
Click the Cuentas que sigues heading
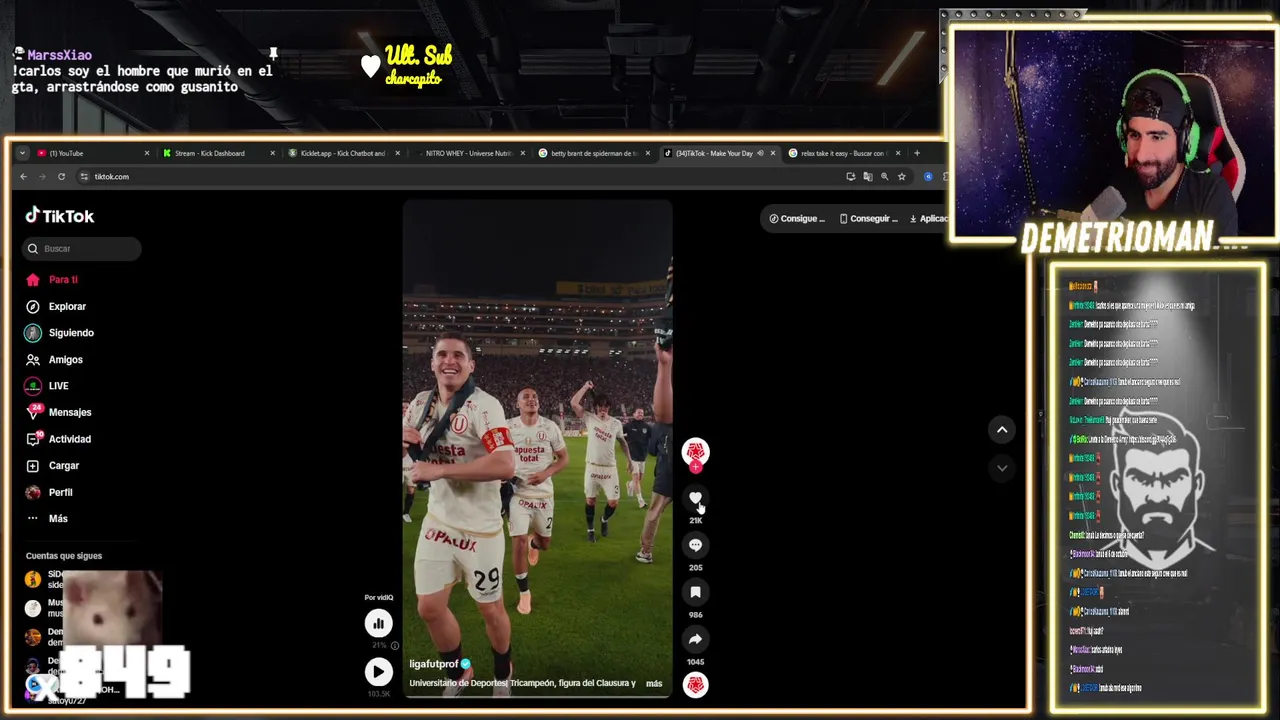click(64, 556)
